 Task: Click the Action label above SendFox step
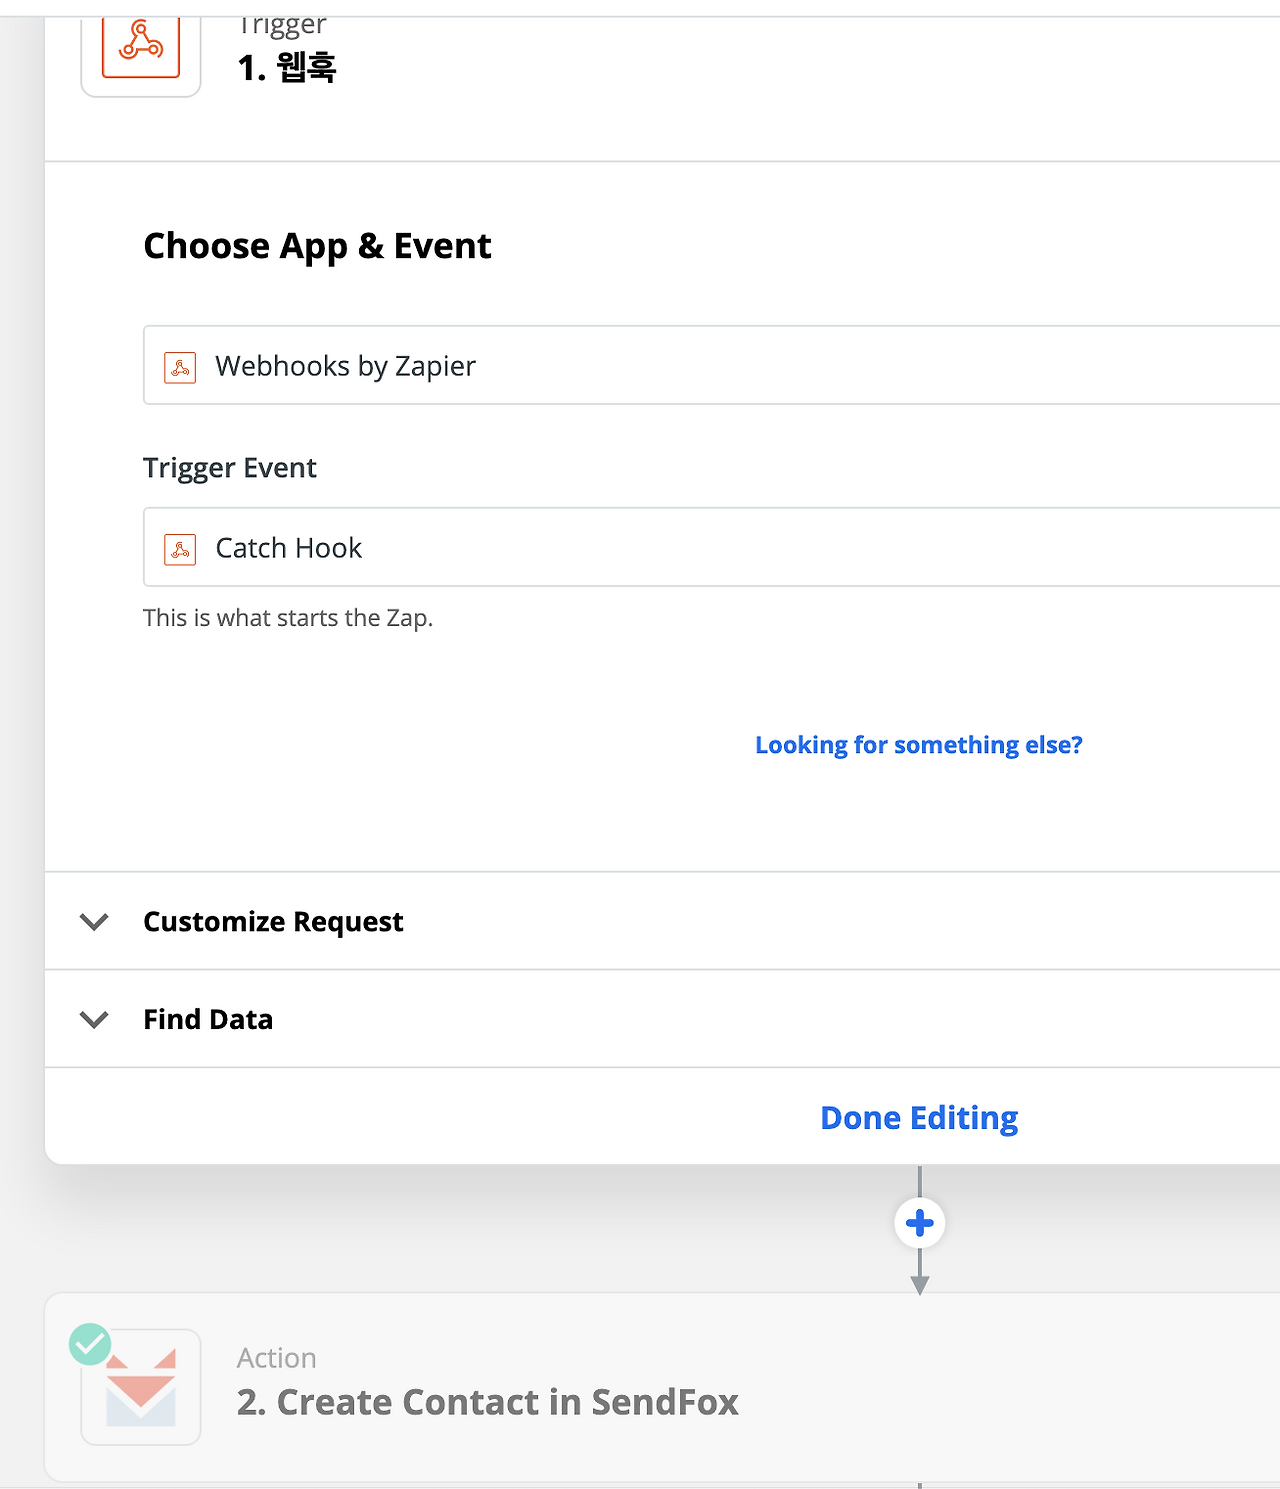pos(277,1358)
